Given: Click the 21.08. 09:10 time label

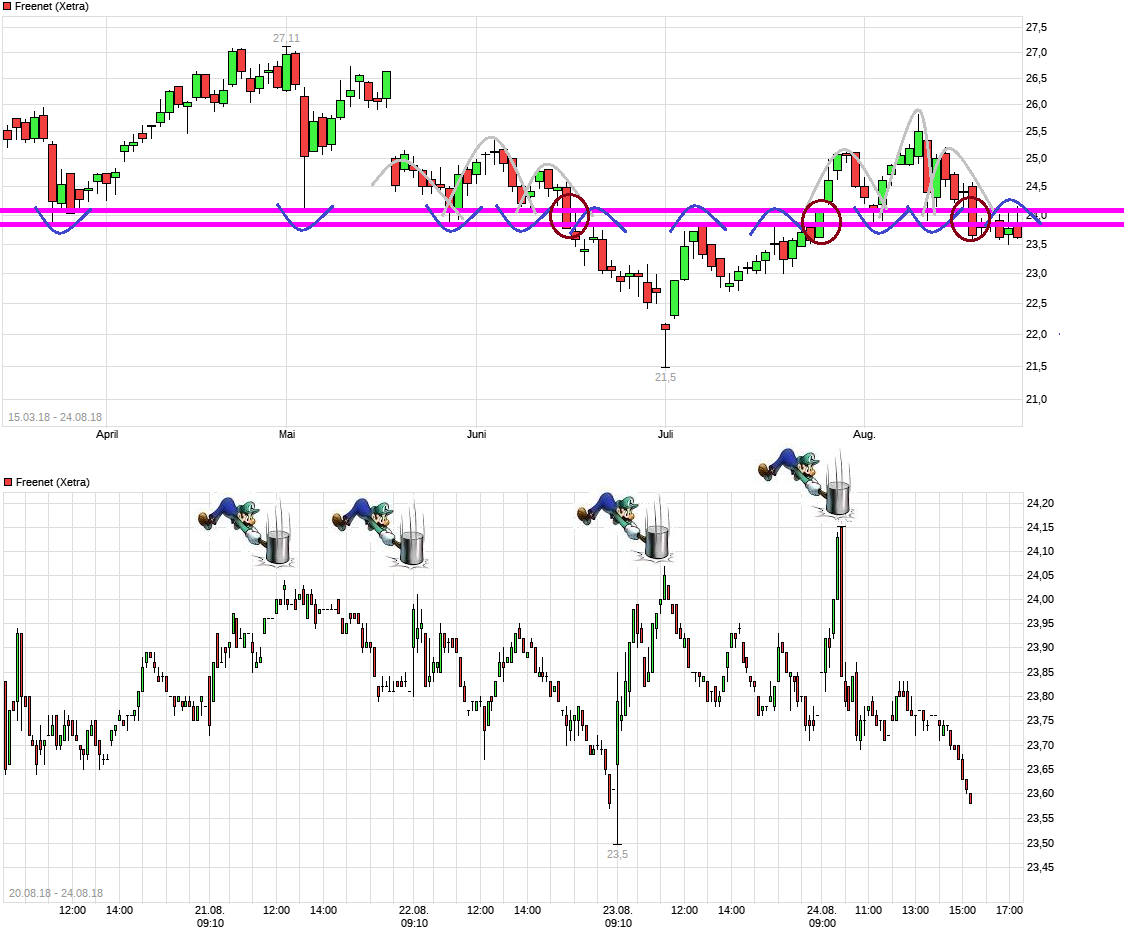Looking at the screenshot, I should [210, 917].
